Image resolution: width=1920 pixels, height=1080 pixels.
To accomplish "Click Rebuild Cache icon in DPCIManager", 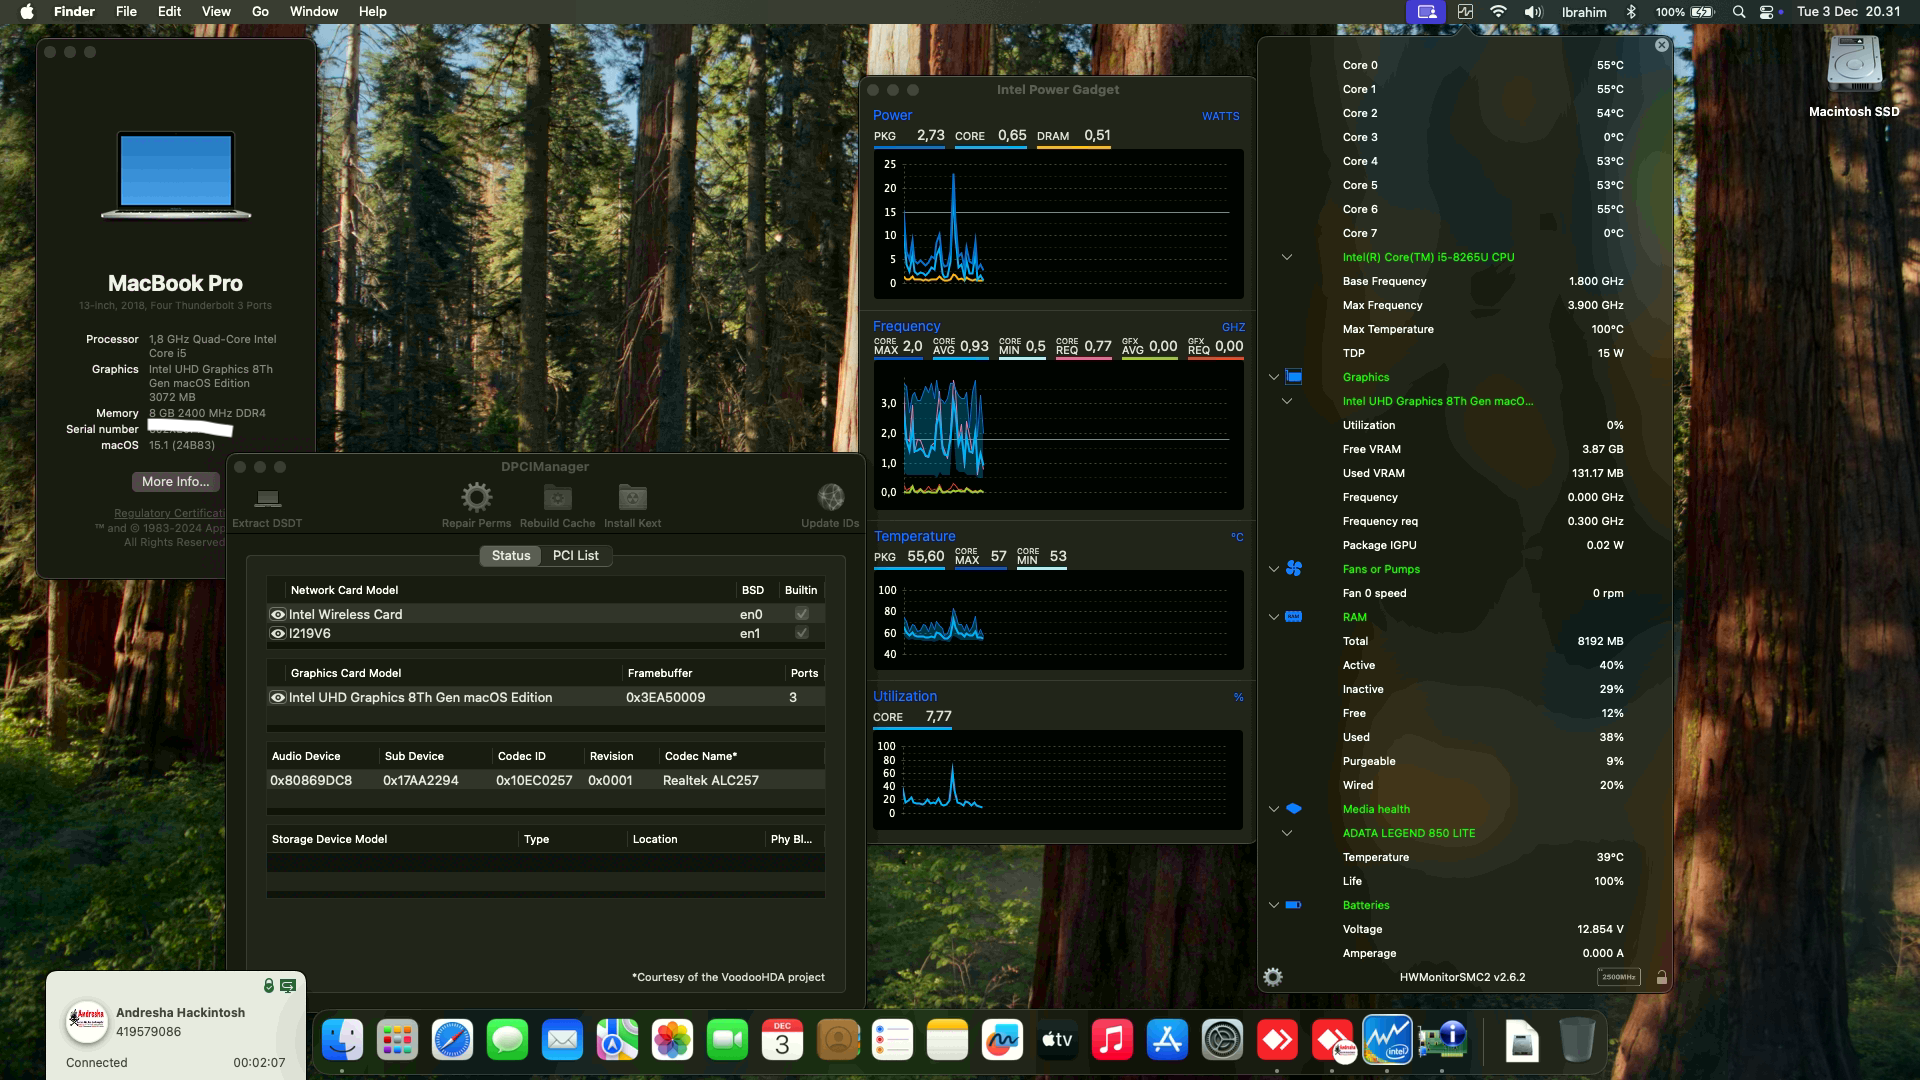I will tap(557, 497).
